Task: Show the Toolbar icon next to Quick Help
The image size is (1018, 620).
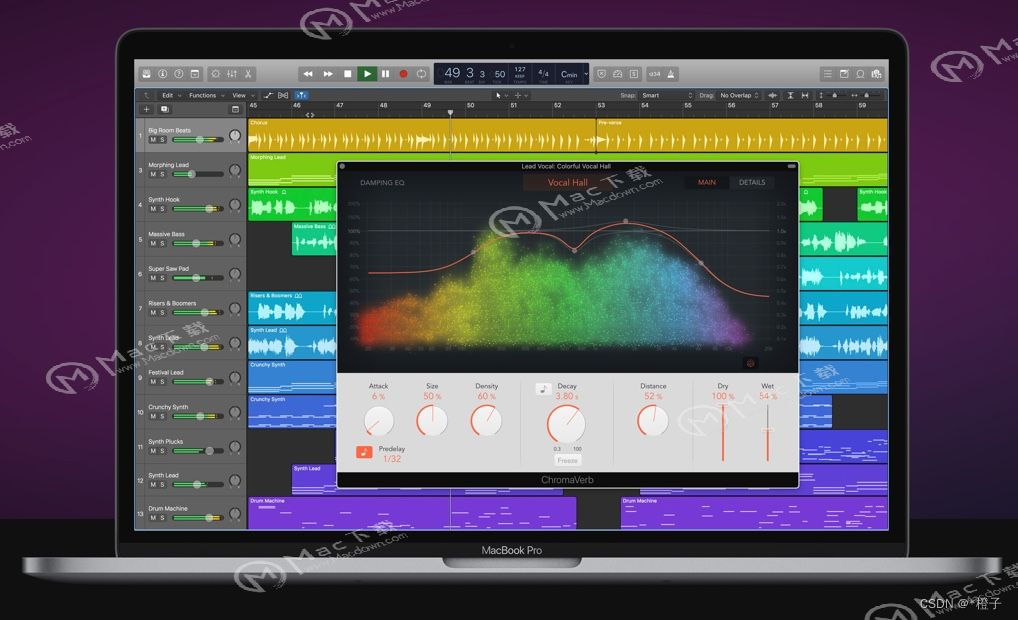Action: 195,74
